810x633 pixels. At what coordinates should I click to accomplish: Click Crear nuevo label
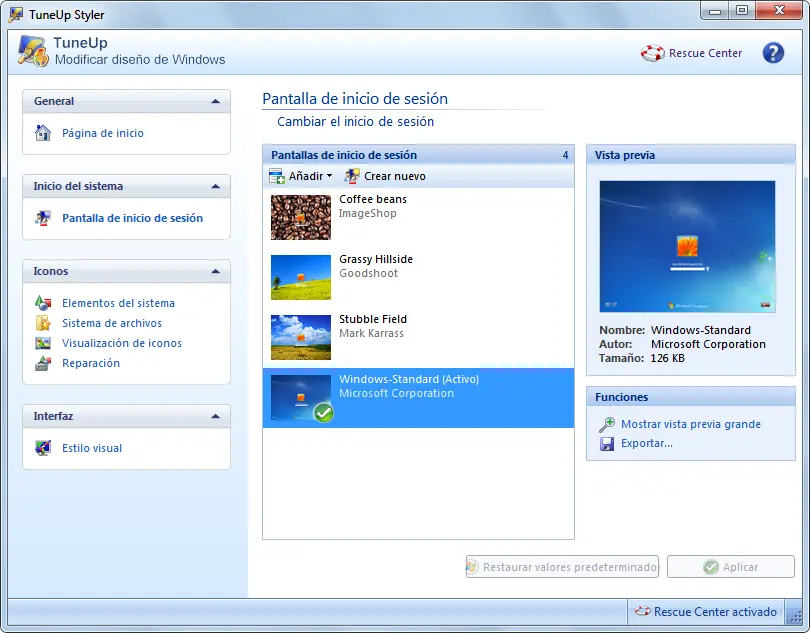coord(395,176)
